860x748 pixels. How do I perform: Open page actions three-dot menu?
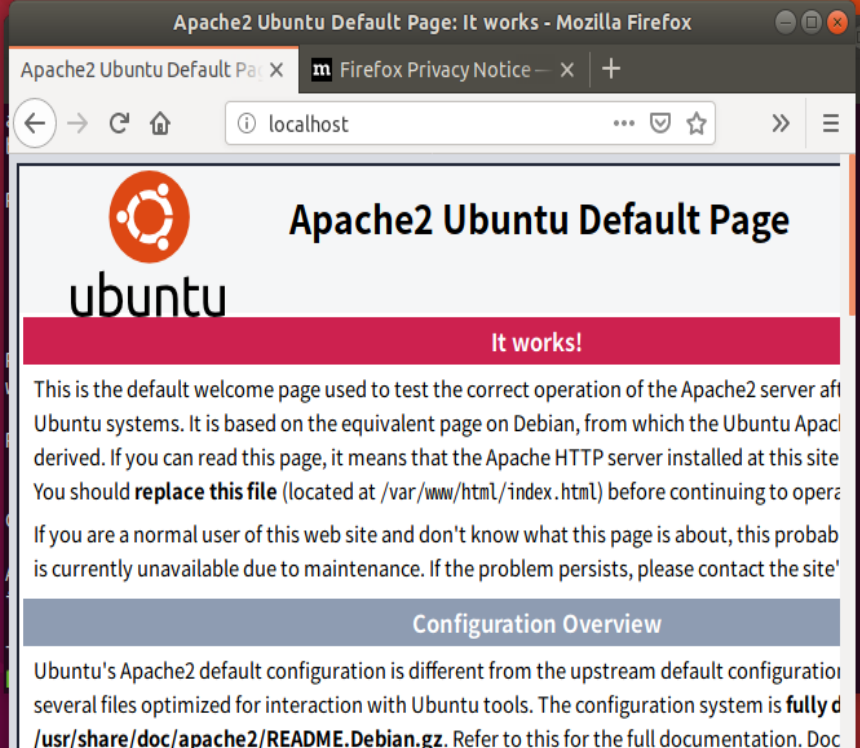pos(624,123)
